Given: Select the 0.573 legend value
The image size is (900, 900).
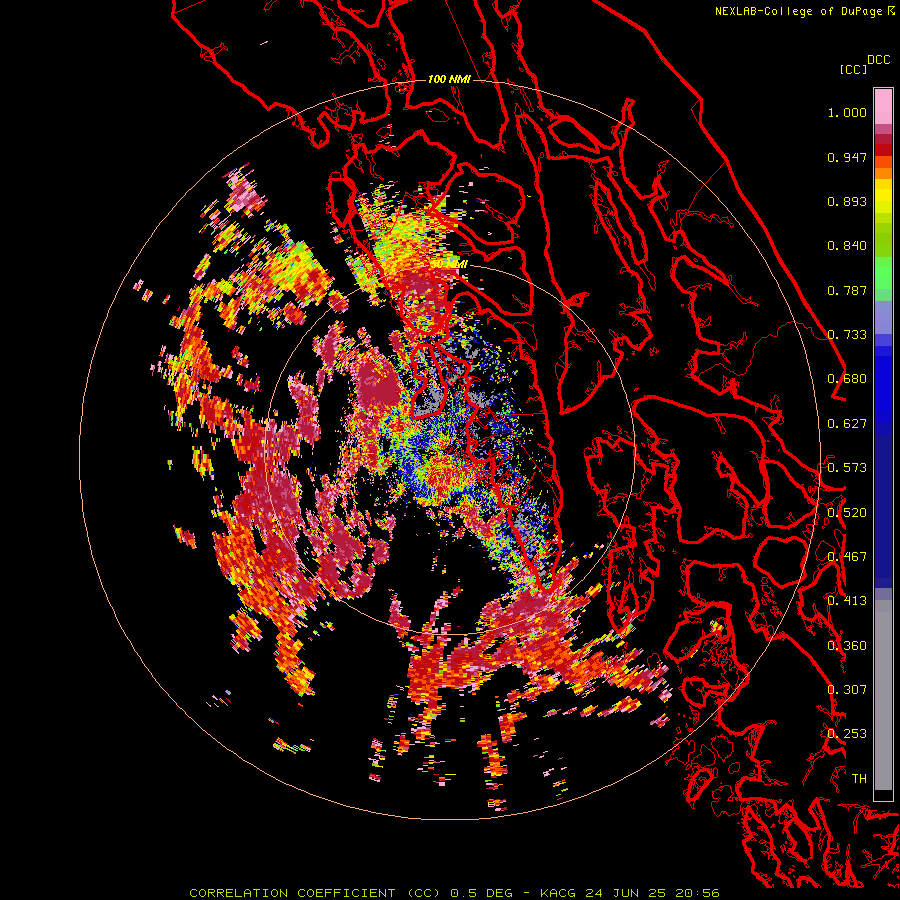Looking at the screenshot, I should pyautogui.click(x=847, y=468).
